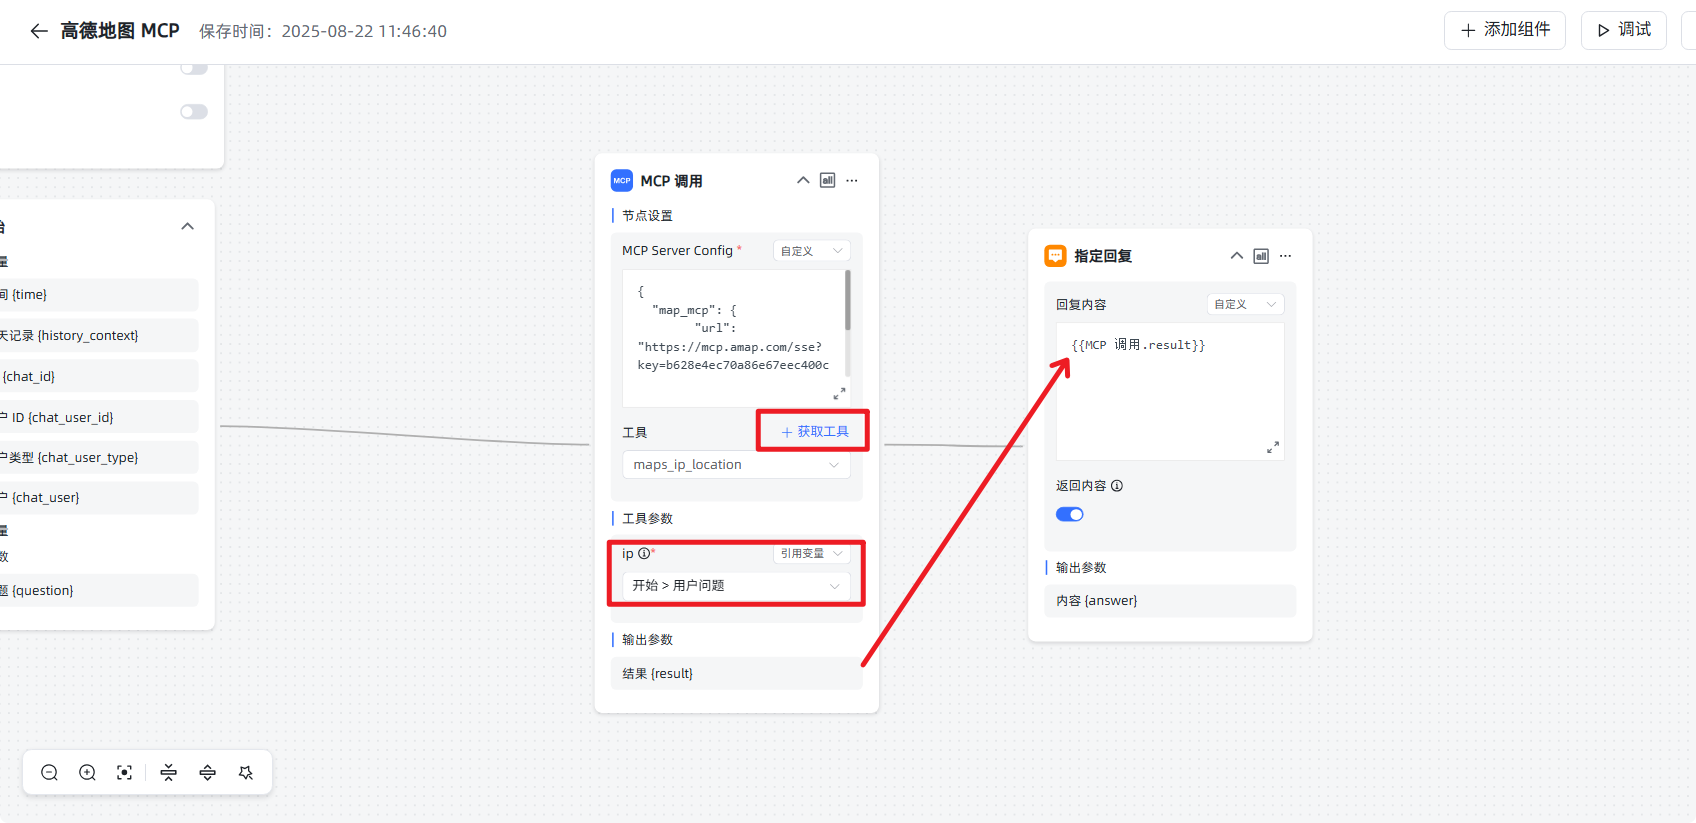The width and height of the screenshot is (1696, 823).
Task: Click inside the 回复内容 text area
Action: [1170, 392]
